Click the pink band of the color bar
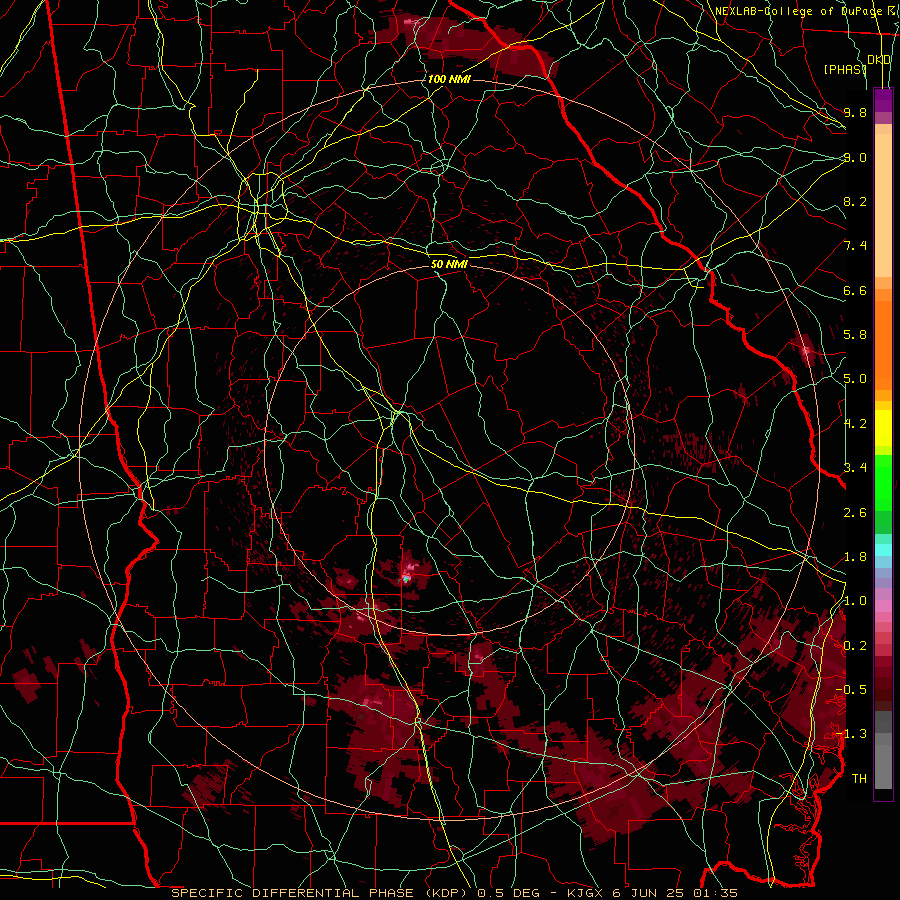This screenshot has width=900, height=900. [x=883, y=606]
